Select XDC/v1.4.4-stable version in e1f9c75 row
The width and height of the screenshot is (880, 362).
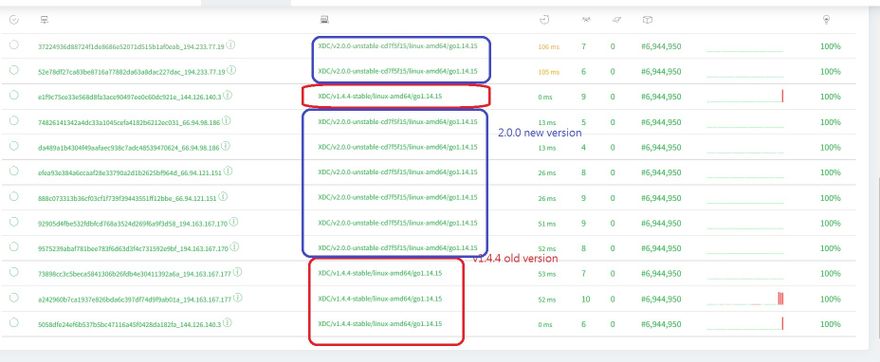[x=380, y=97]
